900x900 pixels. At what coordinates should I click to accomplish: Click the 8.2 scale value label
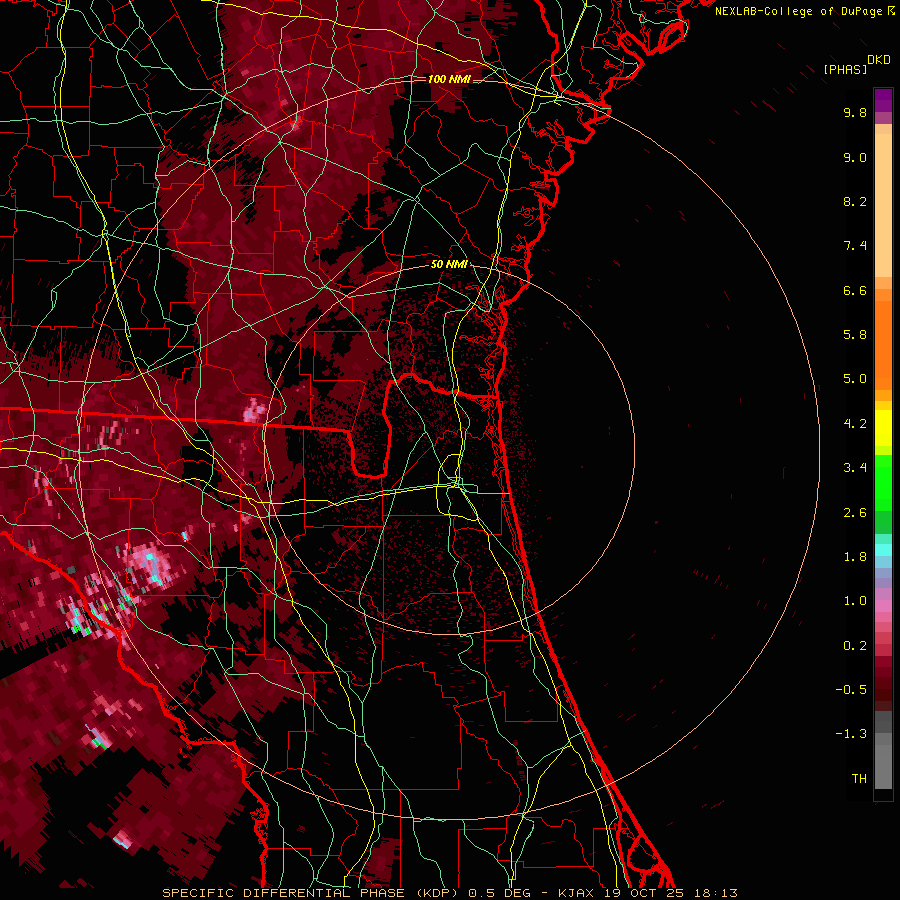click(855, 201)
